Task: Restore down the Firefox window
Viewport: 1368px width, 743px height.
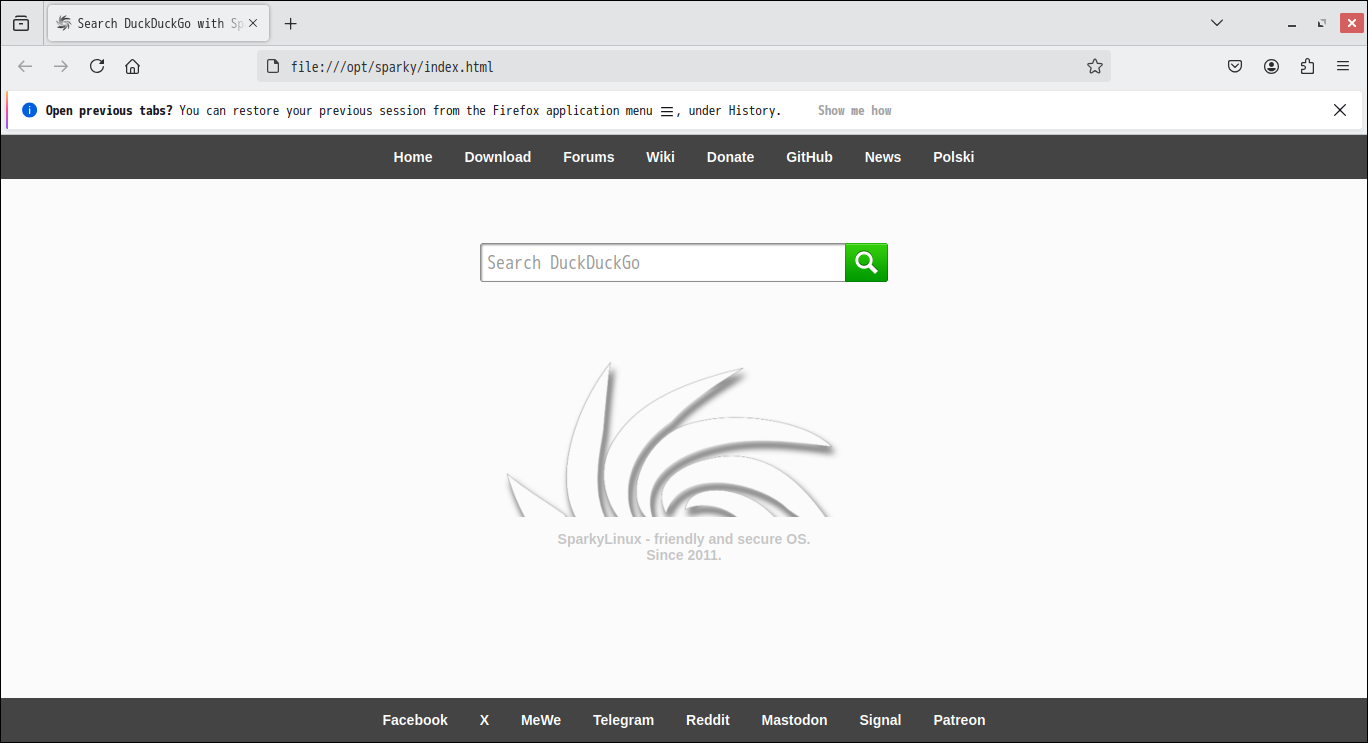Action: click(1322, 23)
